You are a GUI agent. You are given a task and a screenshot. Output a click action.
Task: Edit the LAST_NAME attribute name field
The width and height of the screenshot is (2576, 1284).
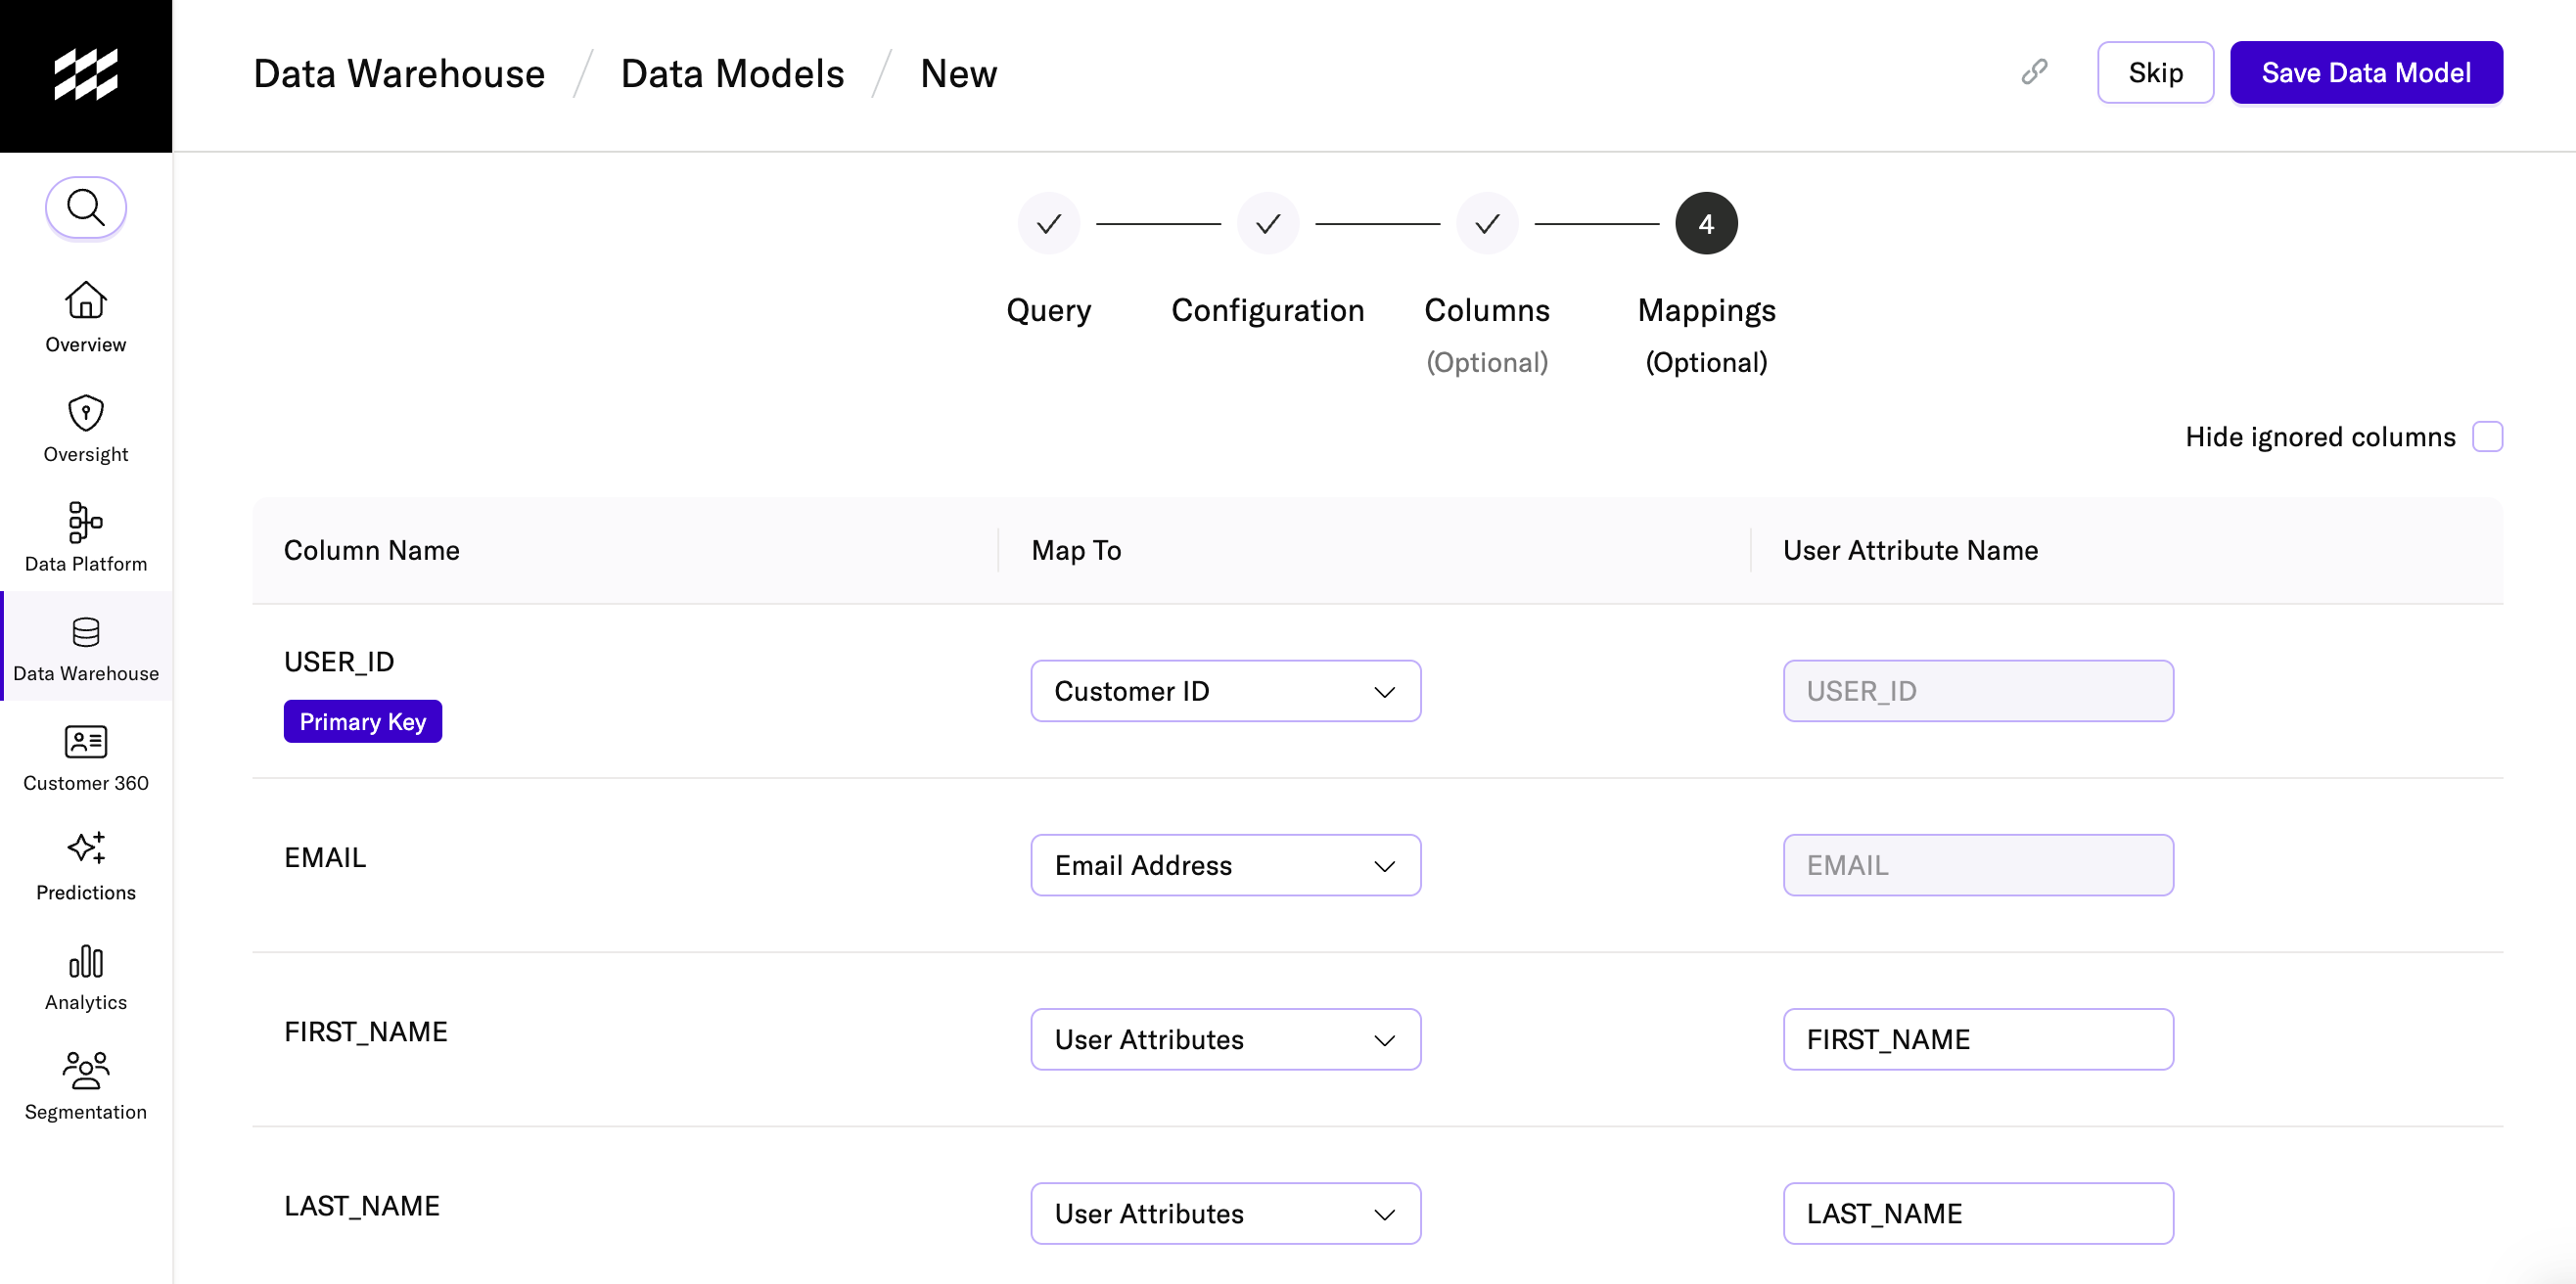pos(1977,1213)
